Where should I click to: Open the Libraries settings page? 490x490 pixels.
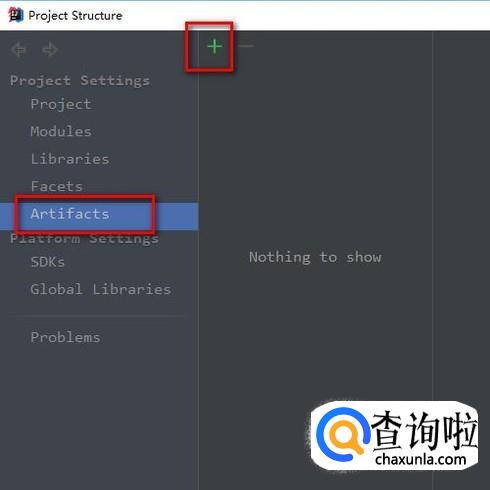(70, 159)
